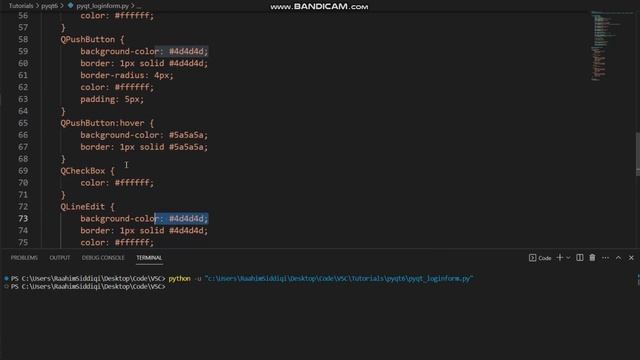Viewport: 640px width, 360px height.
Task: Split the terminal pane
Action: [580, 258]
